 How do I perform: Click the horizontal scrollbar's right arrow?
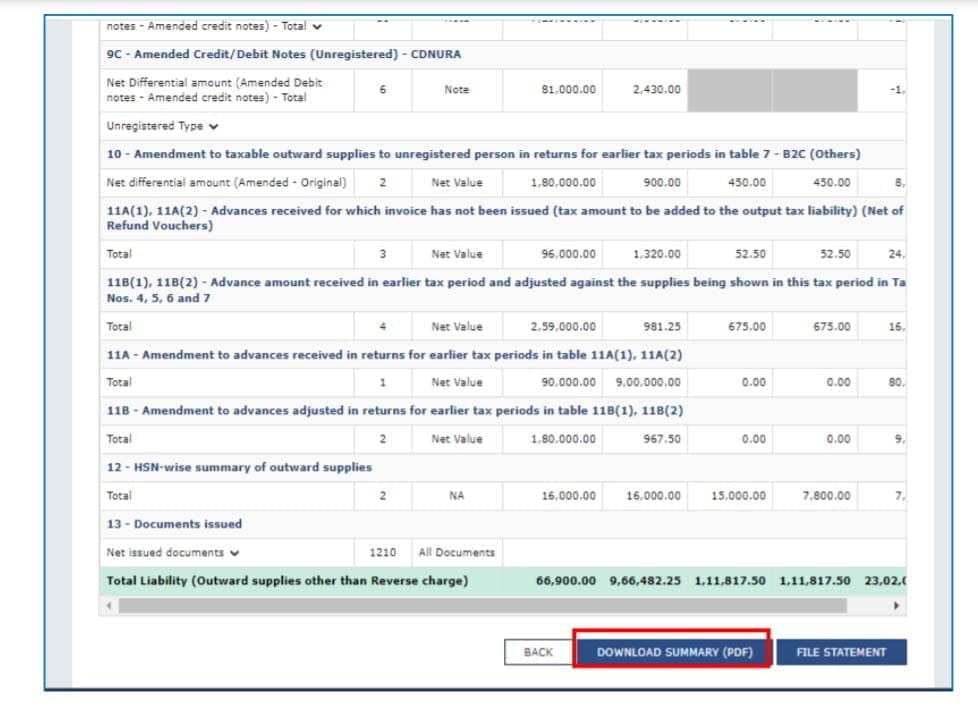pos(897,606)
